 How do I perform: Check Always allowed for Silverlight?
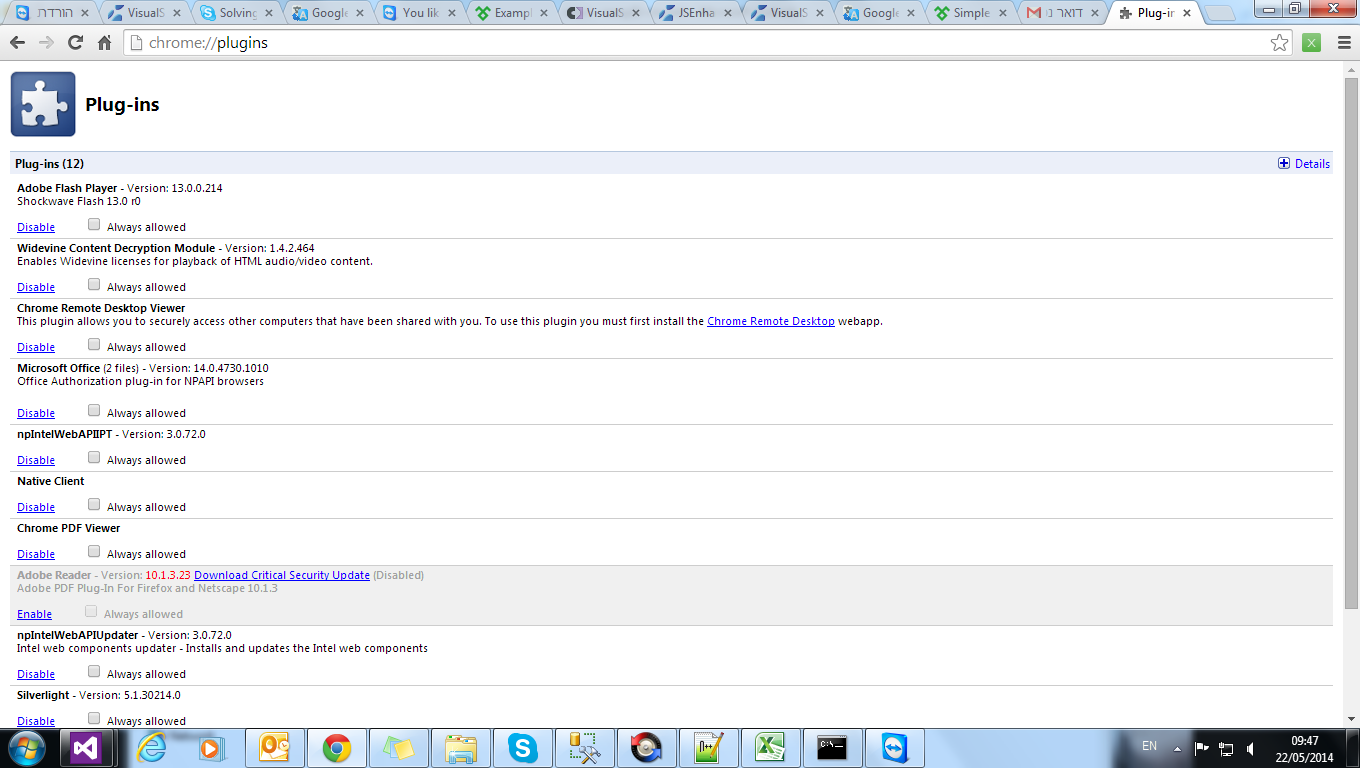(94, 718)
